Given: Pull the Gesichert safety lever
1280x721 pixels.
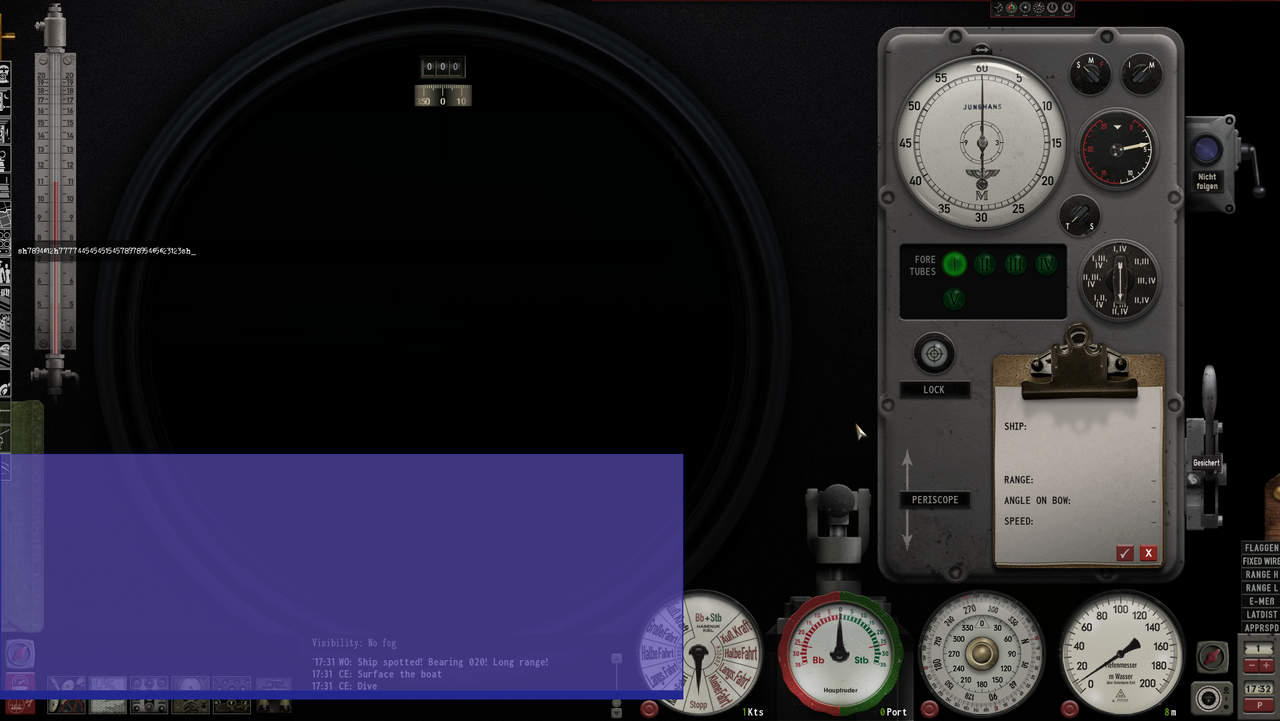Looking at the screenshot, I should point(1208,445).
